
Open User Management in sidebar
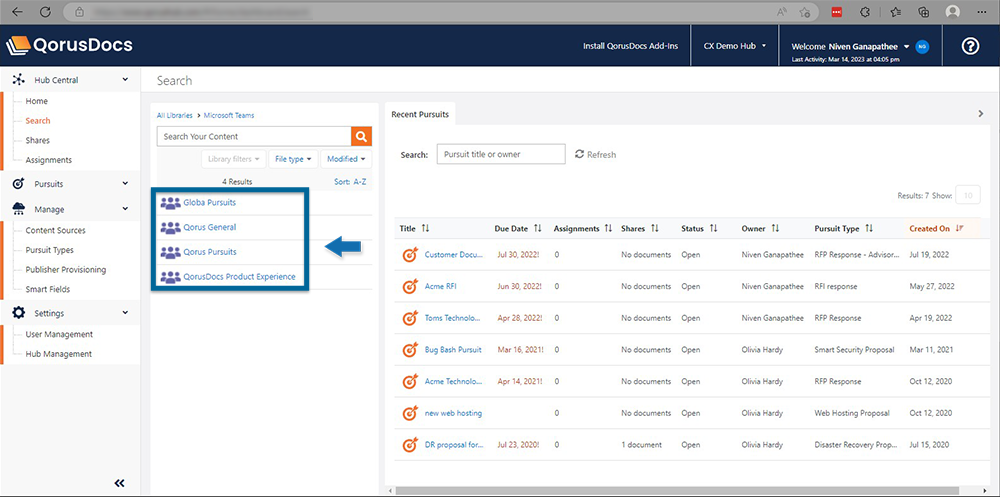point(59,334)
